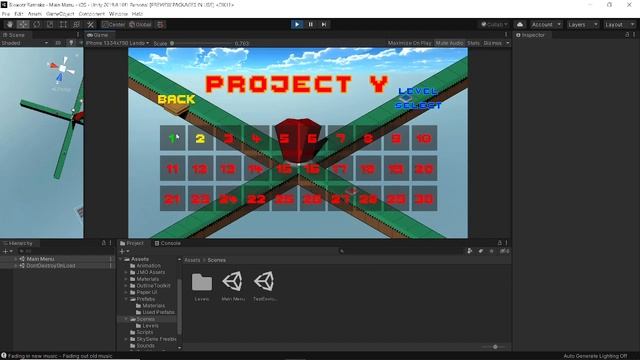Click the Play button
Viewport: 640px width, 360px height.
(297, 24)
